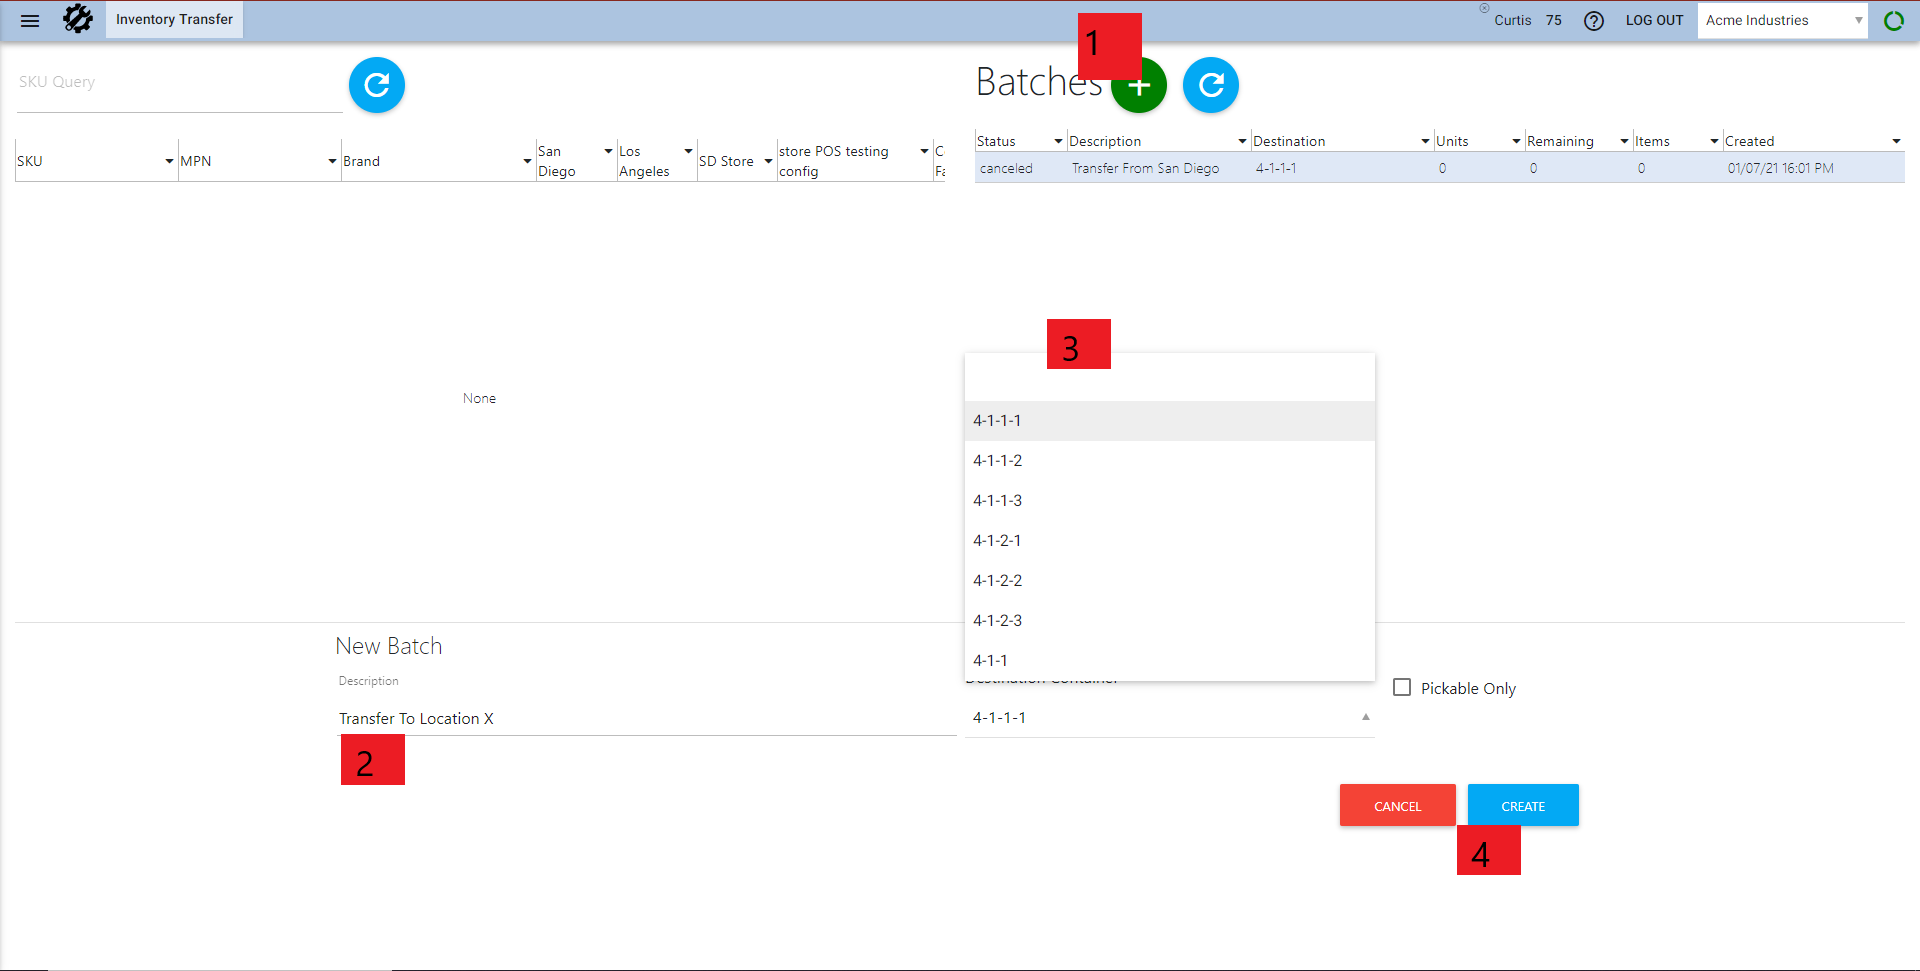Open the Acme Industries company dropdown
This screenshot has width=1920, height=971.
click(1782, 21)
